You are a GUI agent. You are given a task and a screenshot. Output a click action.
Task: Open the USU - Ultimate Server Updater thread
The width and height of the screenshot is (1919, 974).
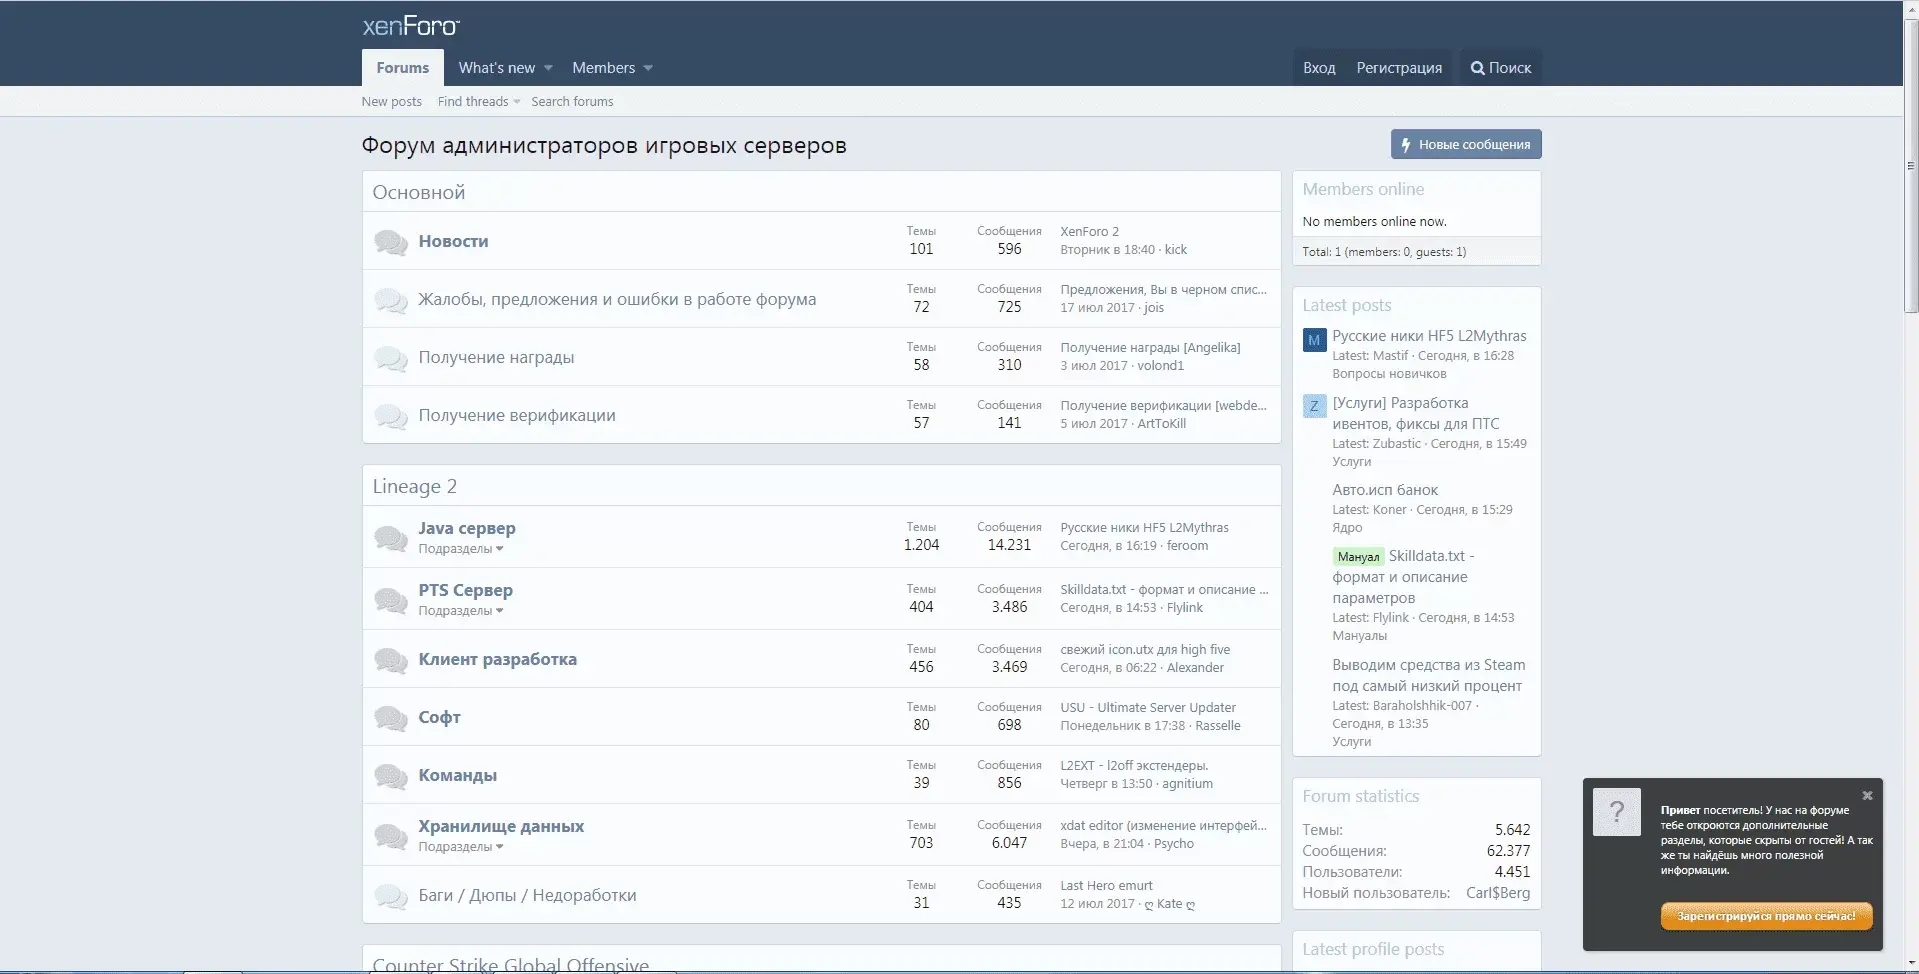(x=1147, y=707)
